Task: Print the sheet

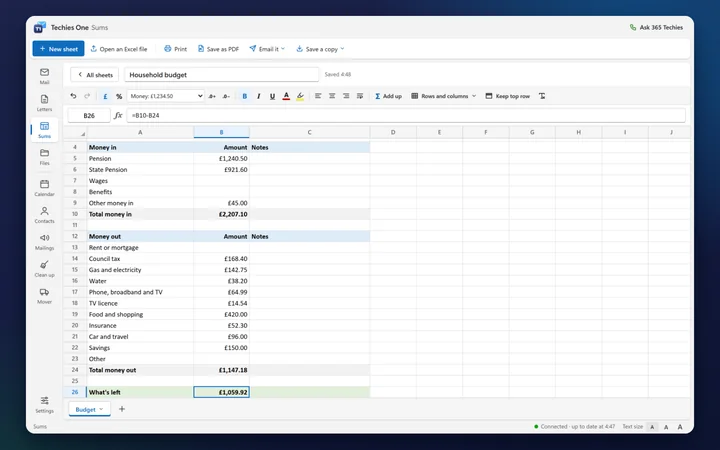Action: pyautogui.click(x=175, y=49)
